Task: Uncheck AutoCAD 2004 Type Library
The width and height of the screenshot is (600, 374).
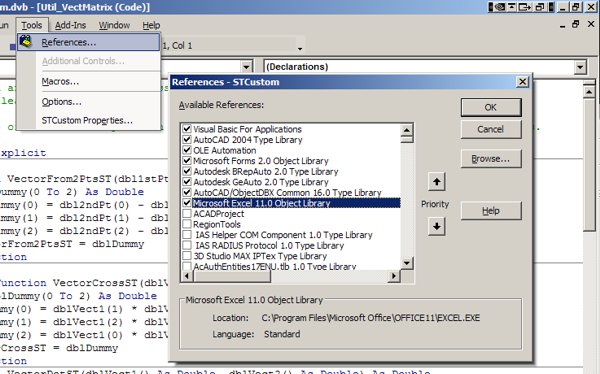Action: click(187, 139)
